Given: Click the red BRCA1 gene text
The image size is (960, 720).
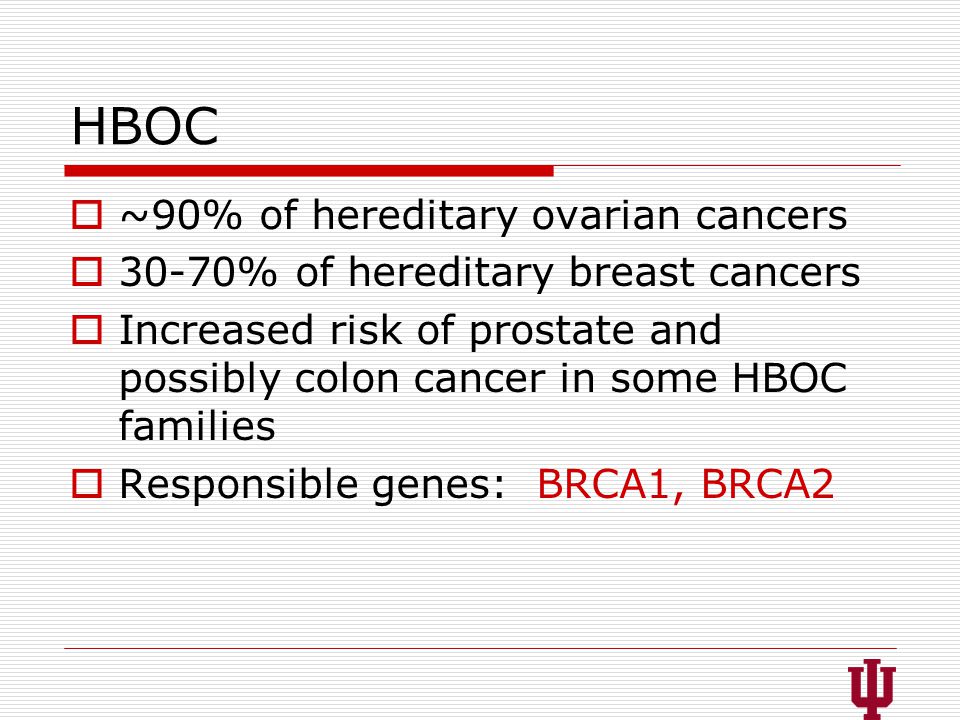Looking at the screenshot, I should click(603, 484).
